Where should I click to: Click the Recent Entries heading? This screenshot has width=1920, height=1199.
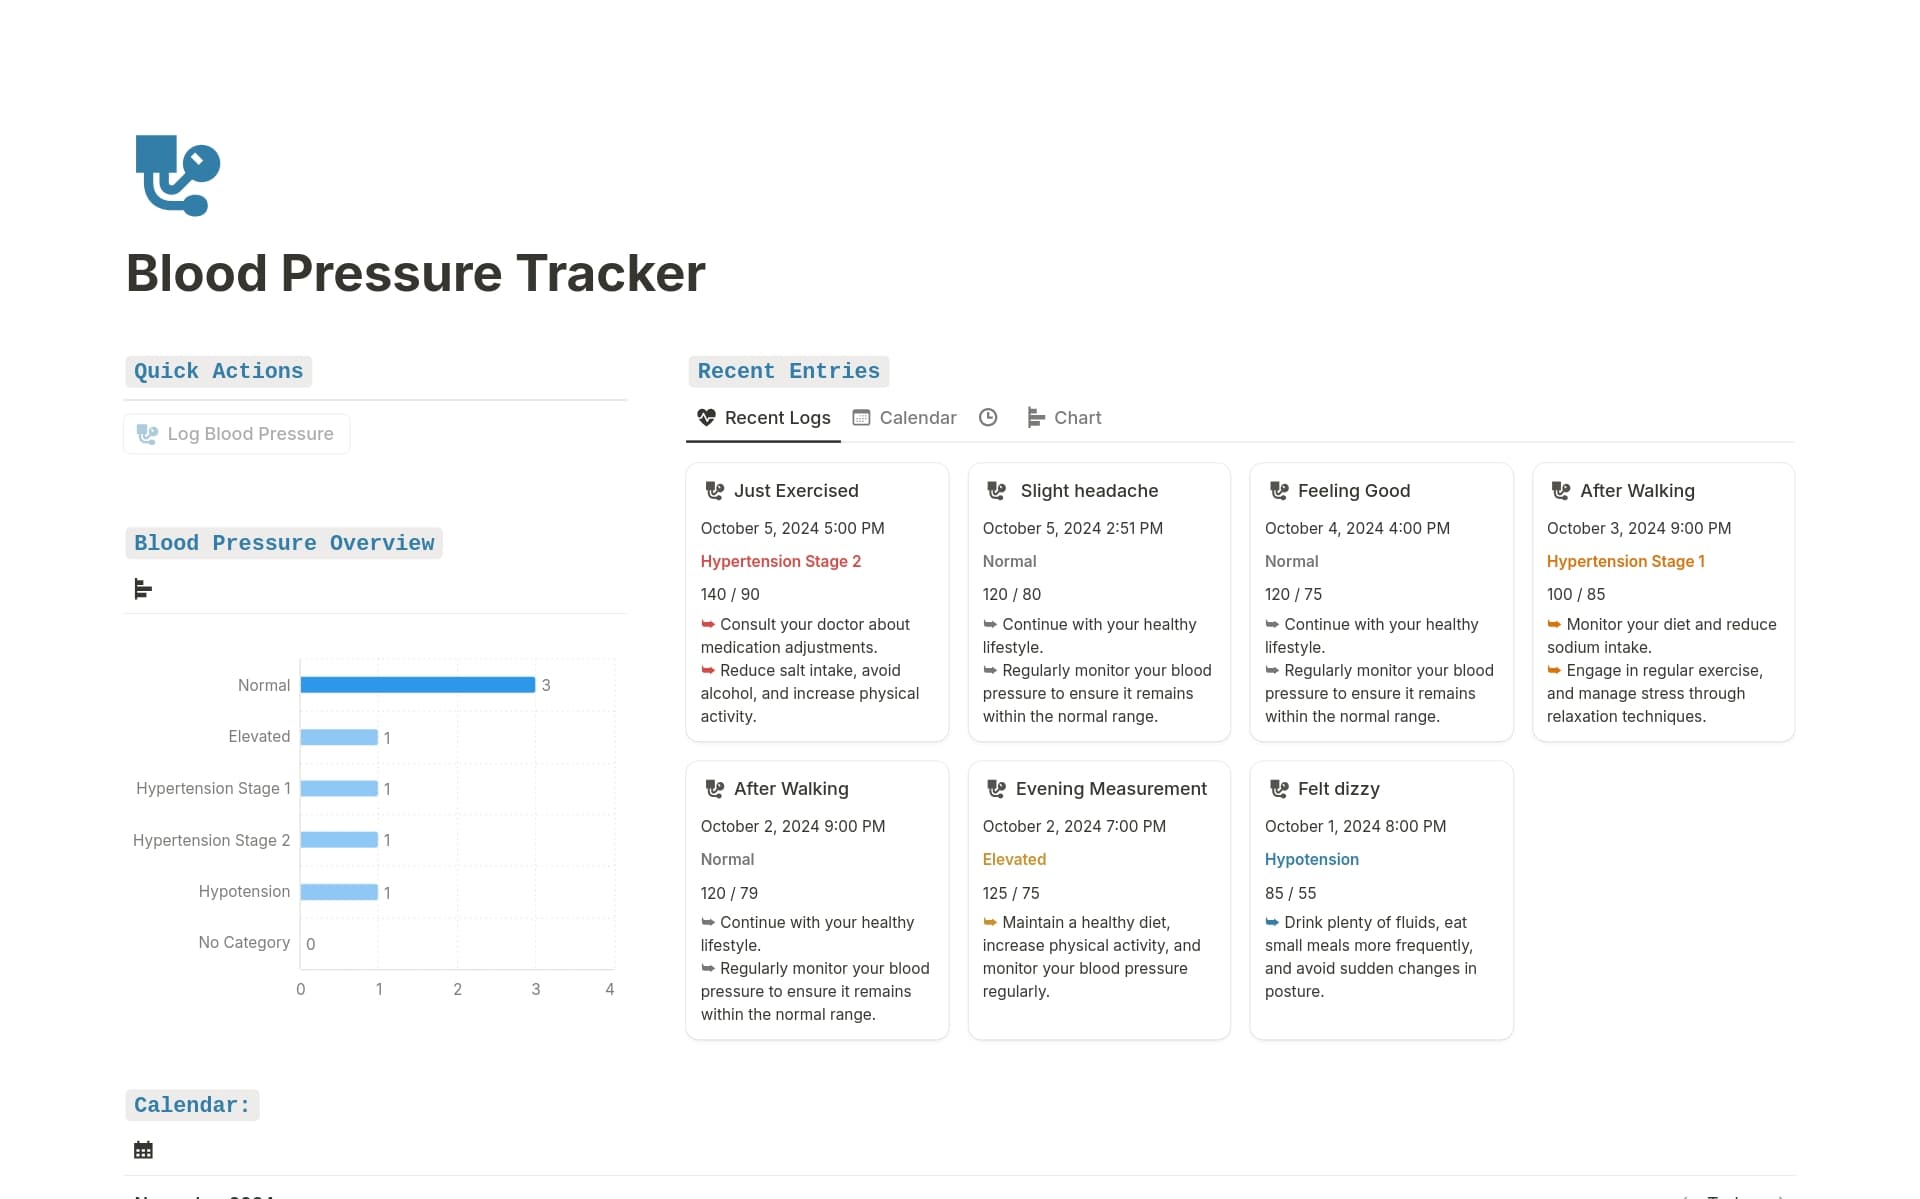click(x=787, y=371)
